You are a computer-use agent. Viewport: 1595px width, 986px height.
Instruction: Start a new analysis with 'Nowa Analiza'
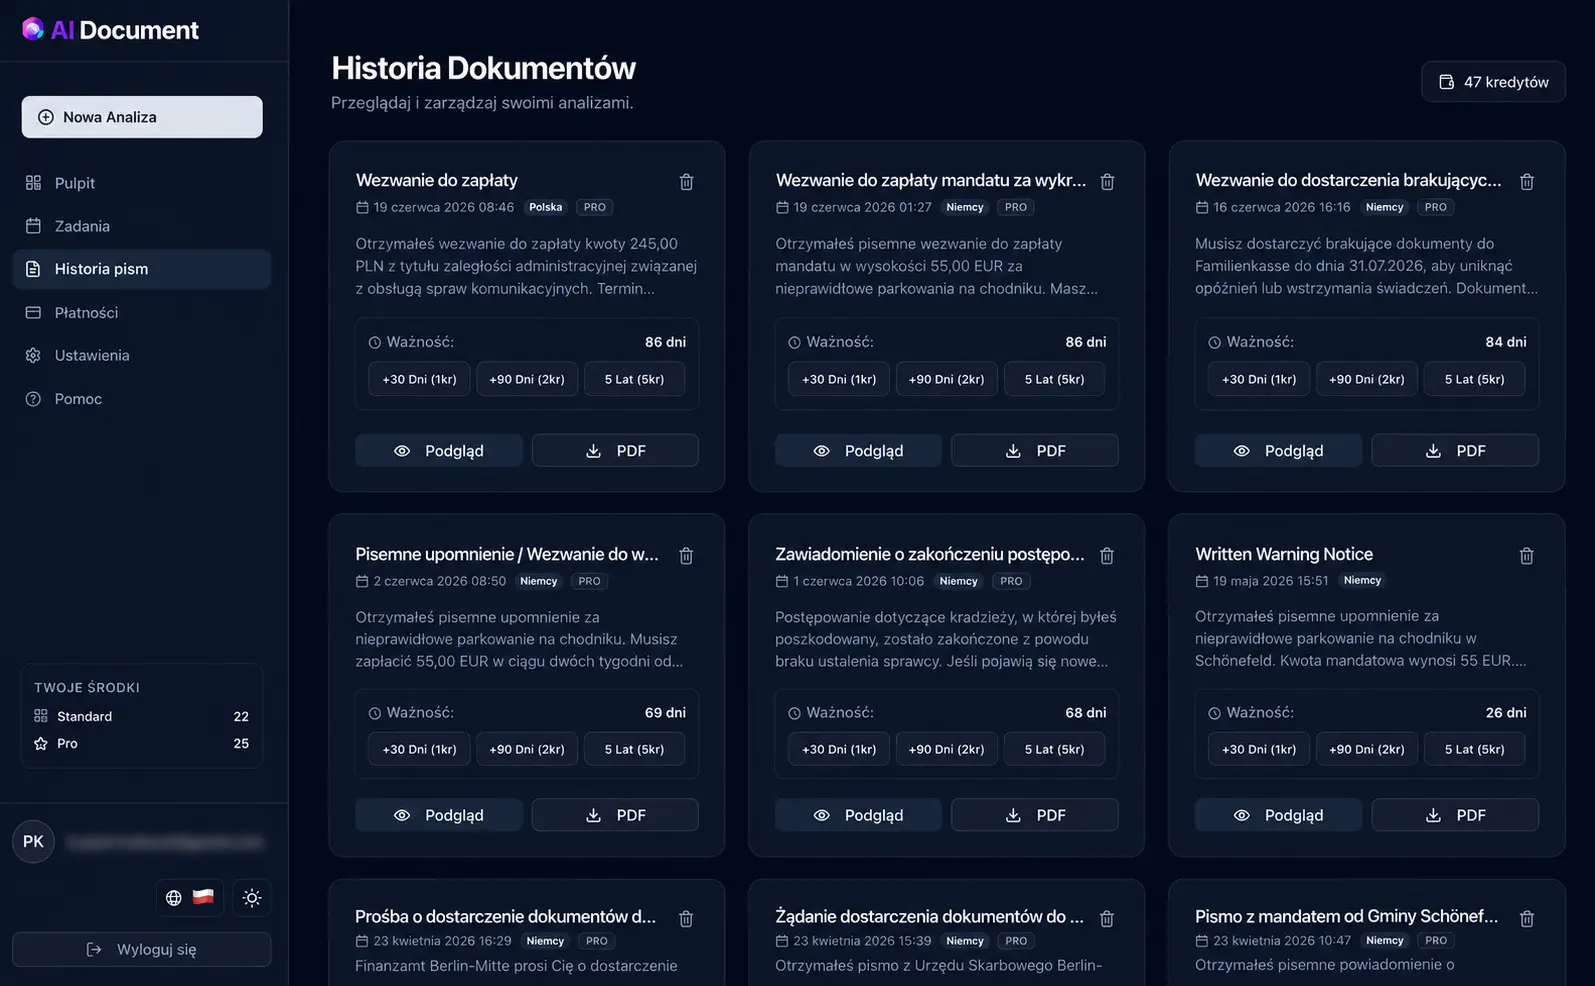[142, 117]
